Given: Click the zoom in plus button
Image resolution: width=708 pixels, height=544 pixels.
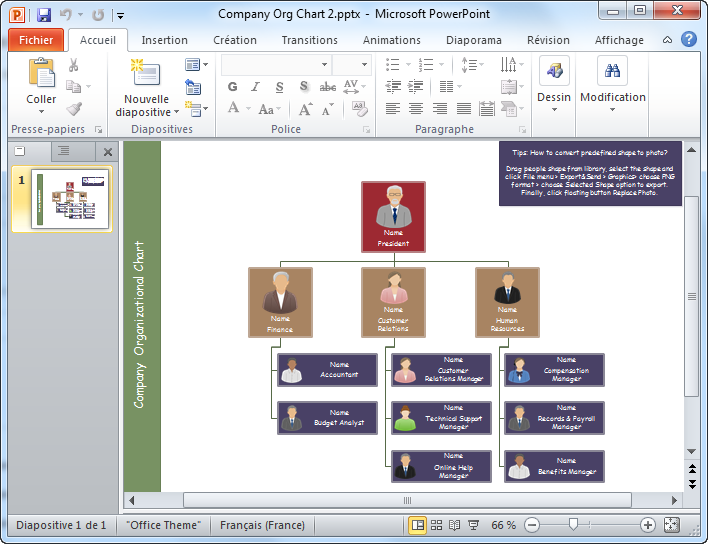Looking at the screenshot, I should pos(647,525).
